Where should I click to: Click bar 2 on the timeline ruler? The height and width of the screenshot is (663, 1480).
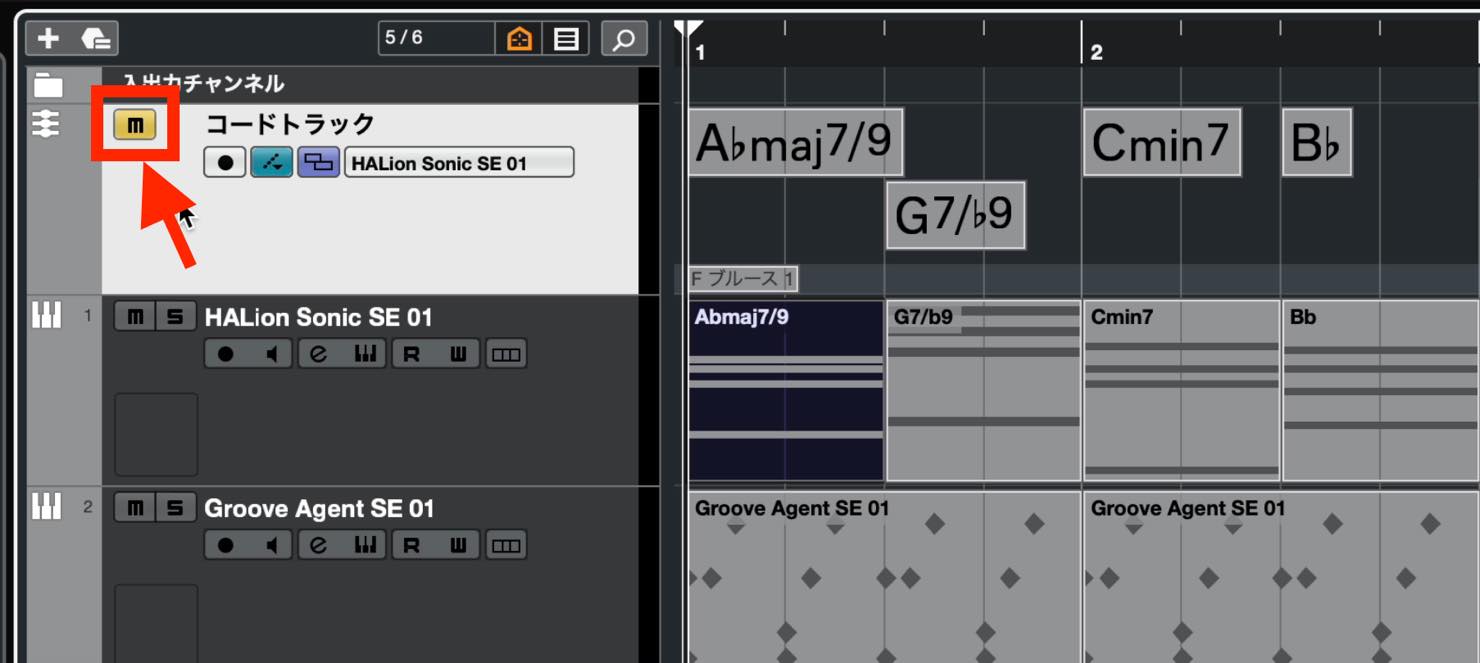tap(1096, 52)
